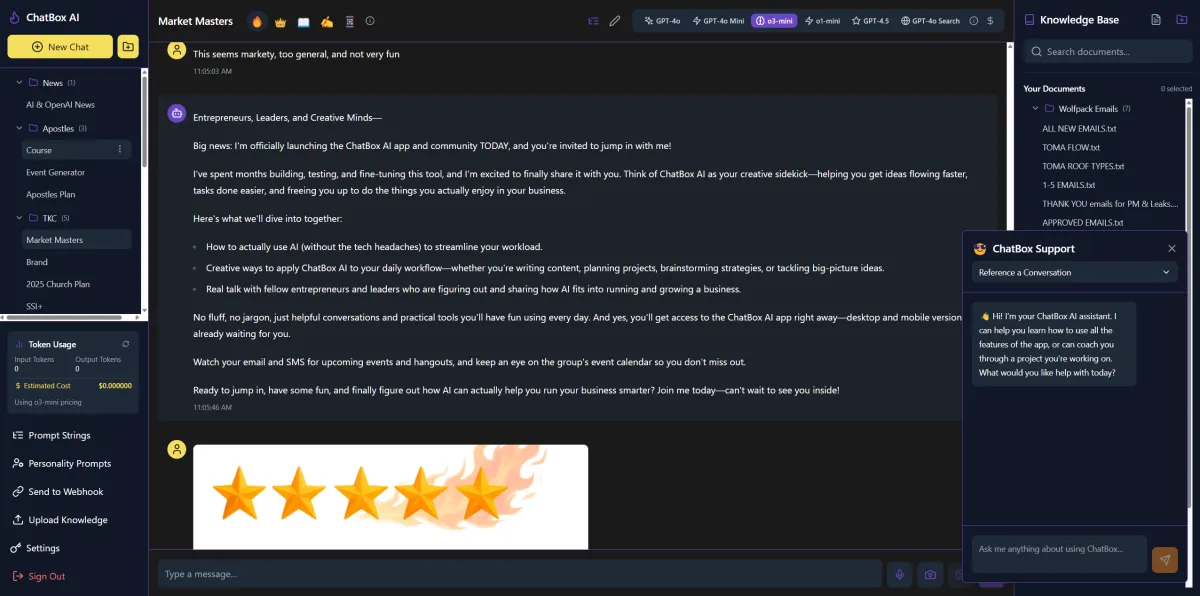Click the microphone icon in message bar
Image resolution: width=1200 pixels, height=596 pixels.
click(x=900, y=574)
